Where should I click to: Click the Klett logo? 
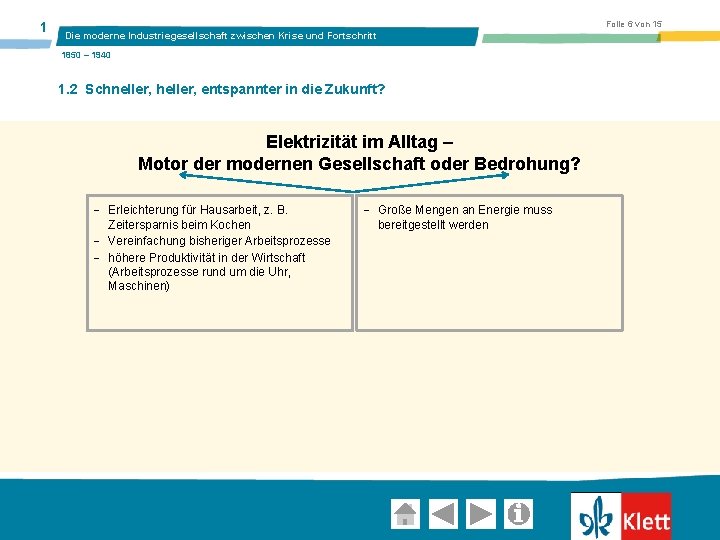click(621, 516)
